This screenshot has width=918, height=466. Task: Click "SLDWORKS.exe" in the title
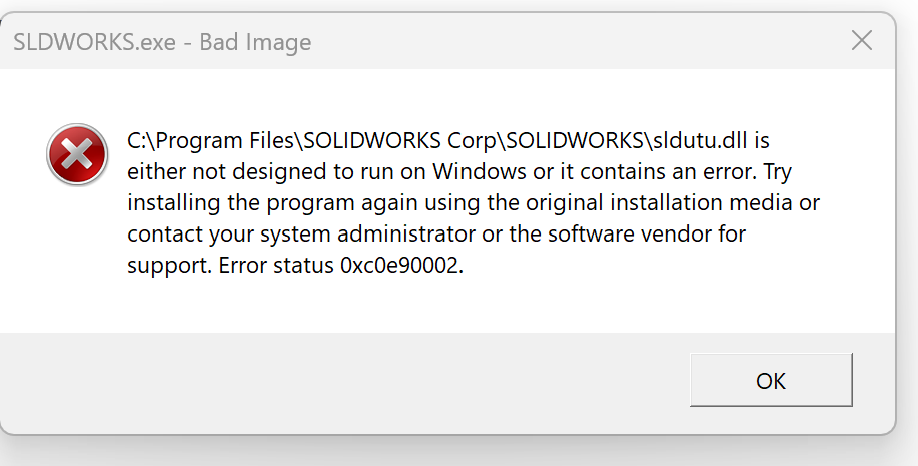(x=99, y=42)
